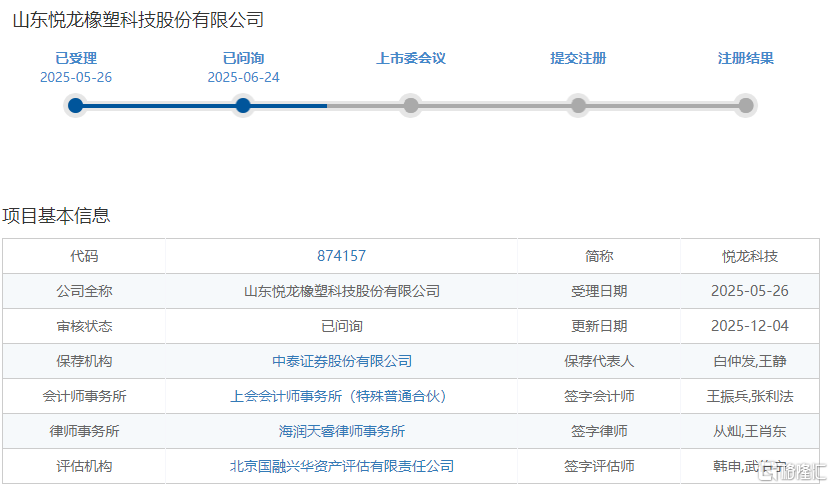Click the 山东悦龙橡塑科技 company title heading
The image size is (833, 488).
[138, 19]
